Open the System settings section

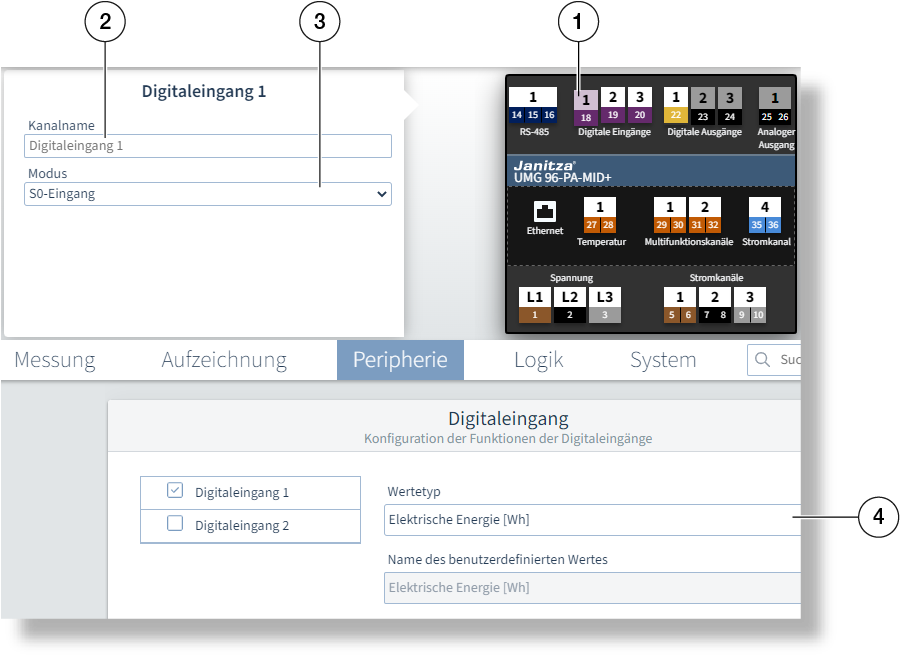click(663, 360)
